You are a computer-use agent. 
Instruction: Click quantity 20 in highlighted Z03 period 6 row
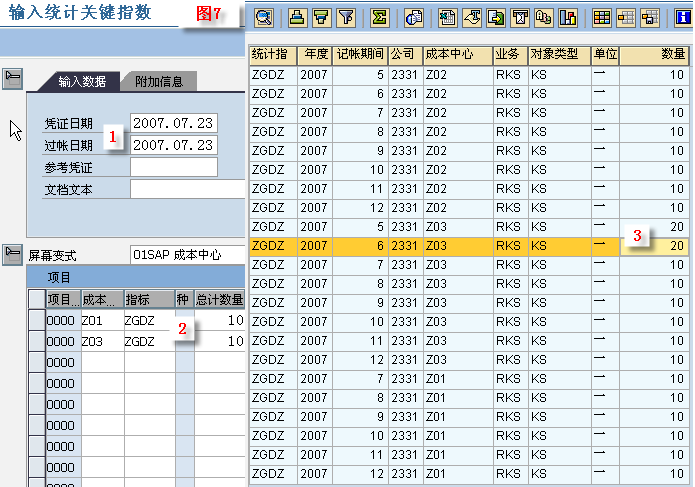click(654, 246)
